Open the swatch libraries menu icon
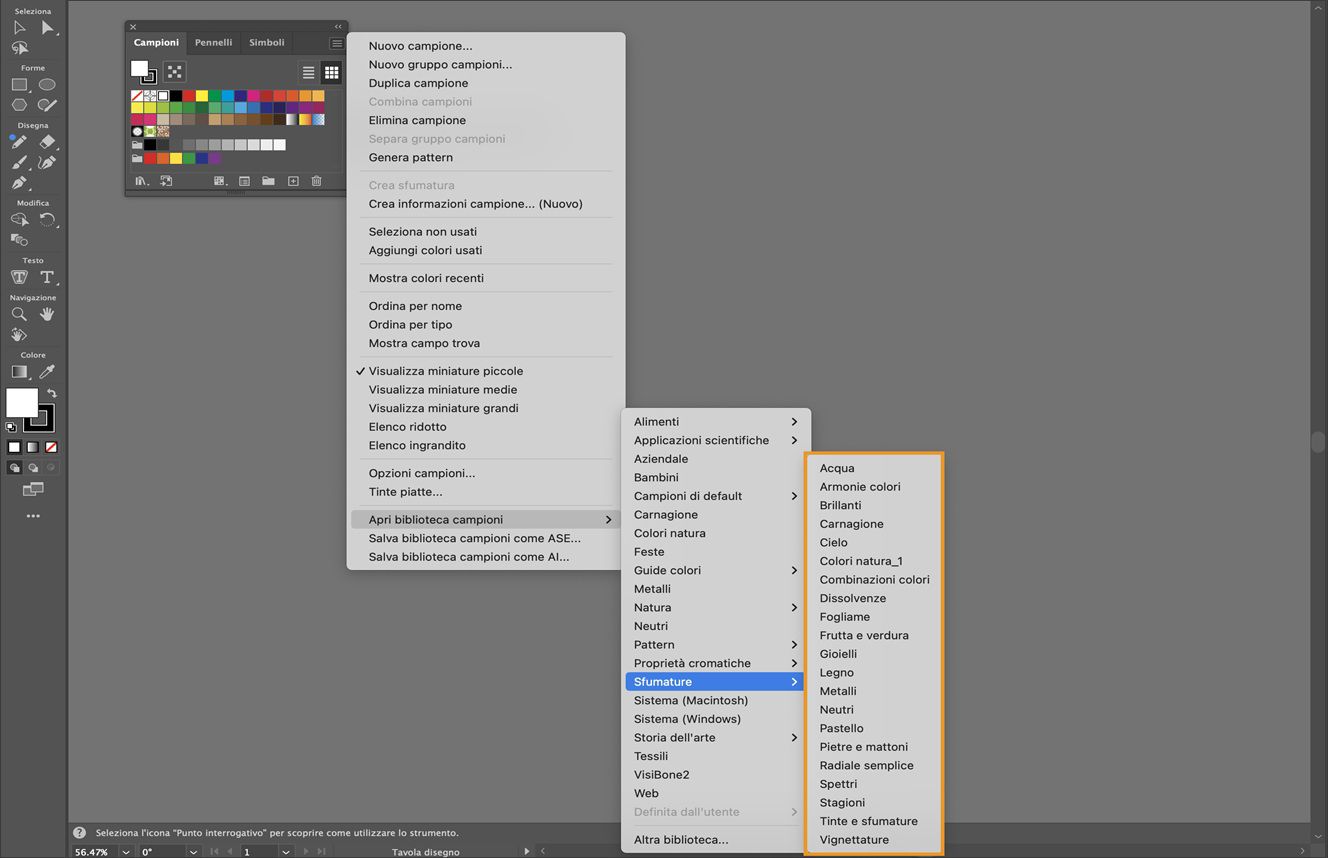 pos(141,181)
